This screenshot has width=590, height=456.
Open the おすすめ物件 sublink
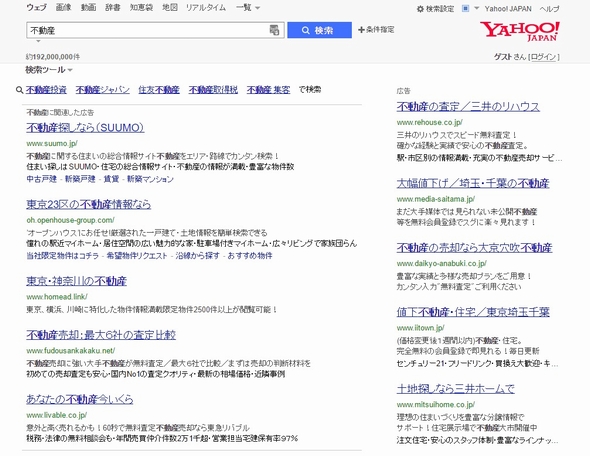click(x=250, y=256)
